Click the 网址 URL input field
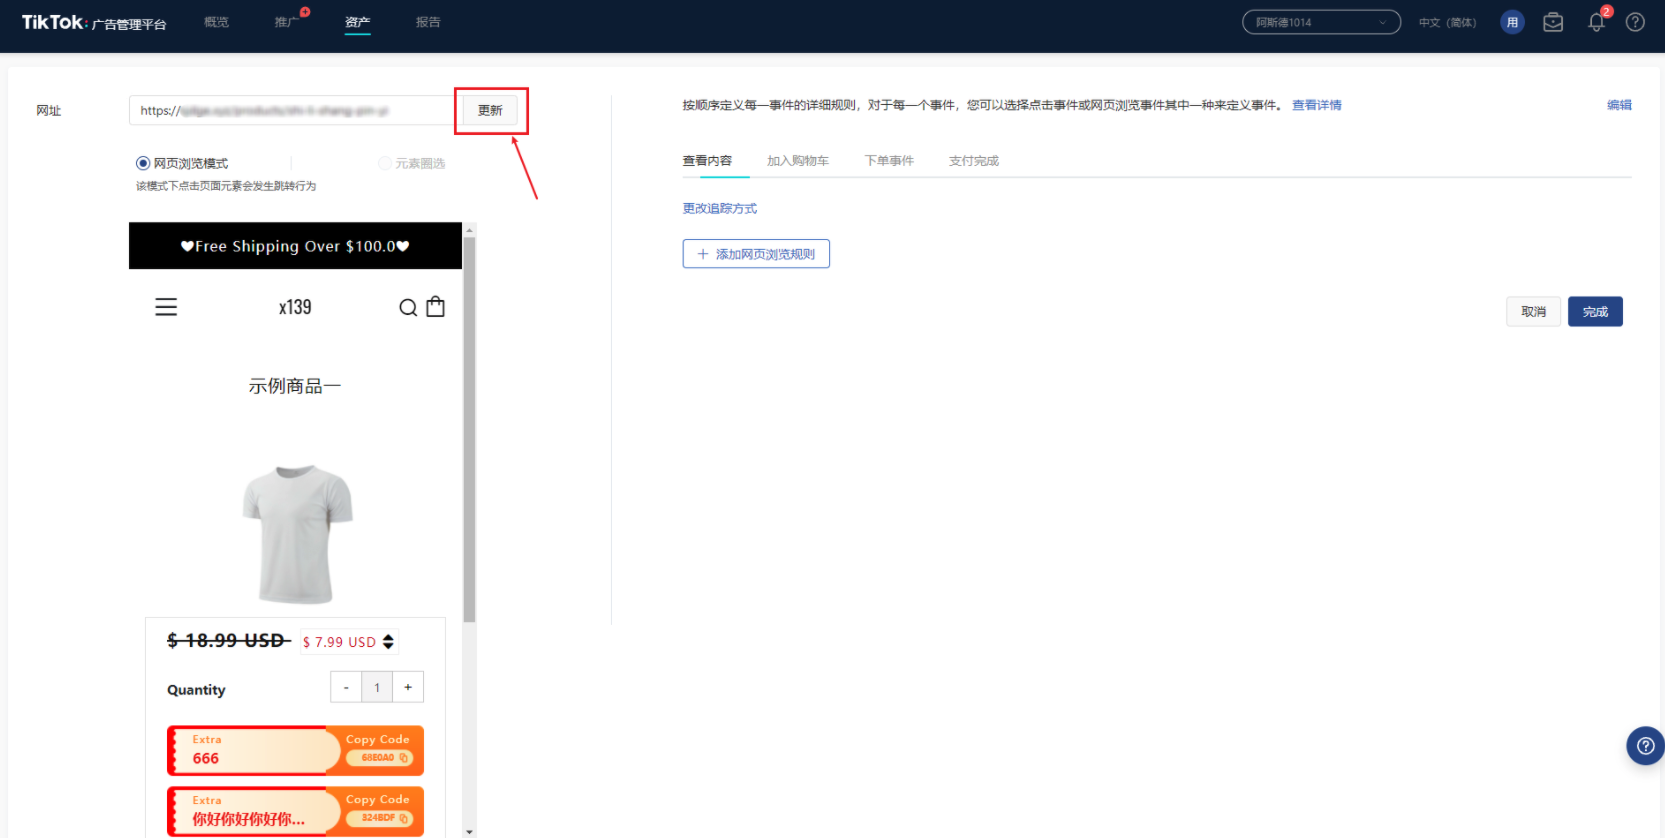Screen dimensions: 1665x838 [x=290, y=110]
